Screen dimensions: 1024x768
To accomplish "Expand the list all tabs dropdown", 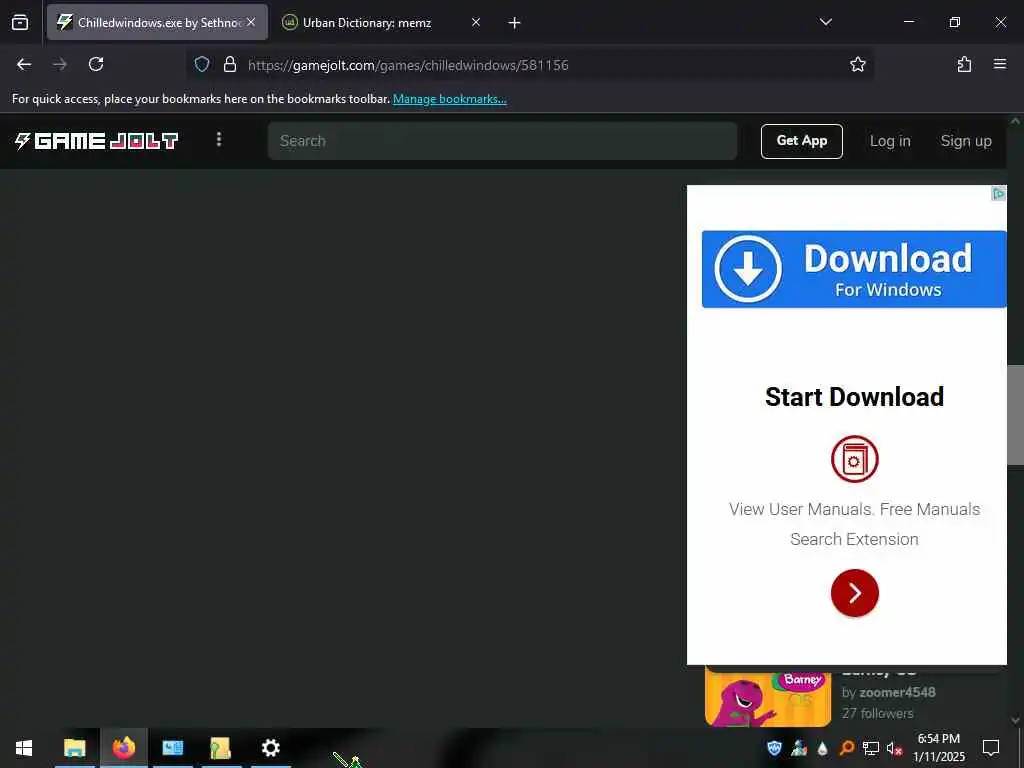I will click(x=825, y=22).
